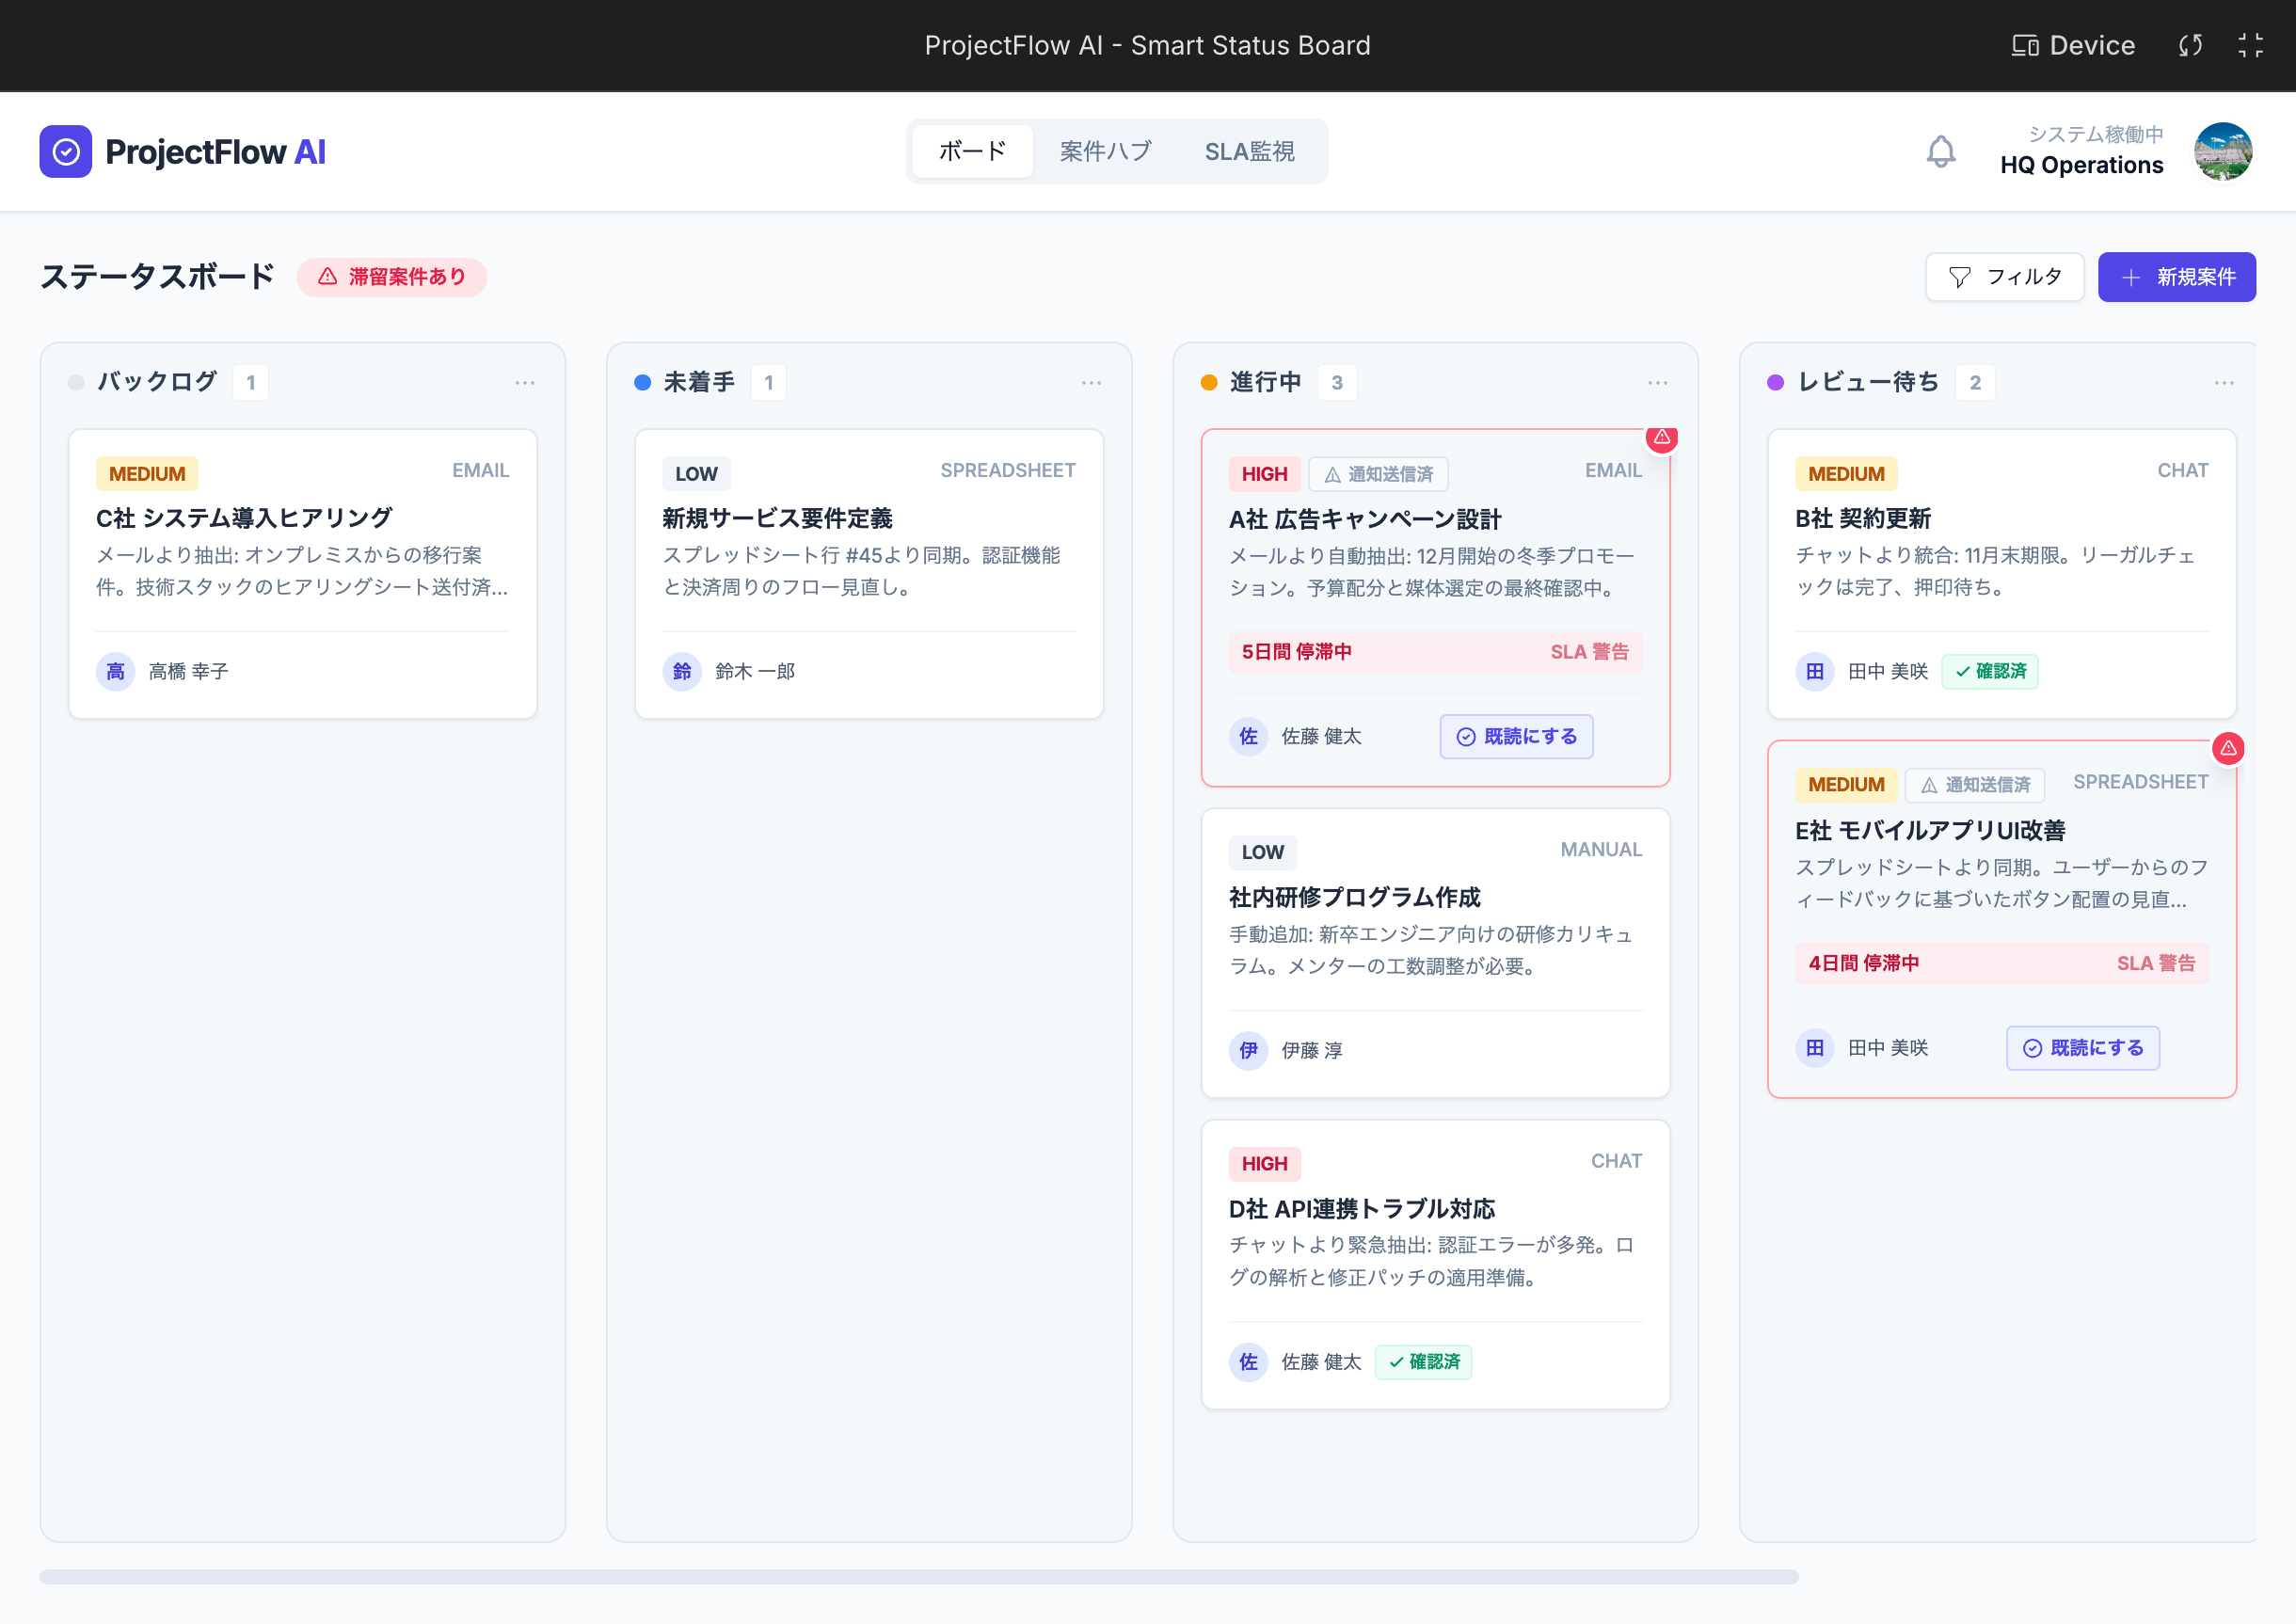Click the Device button in top bar
This screenshot has width=2296, height=1624.
point(2073,45)
